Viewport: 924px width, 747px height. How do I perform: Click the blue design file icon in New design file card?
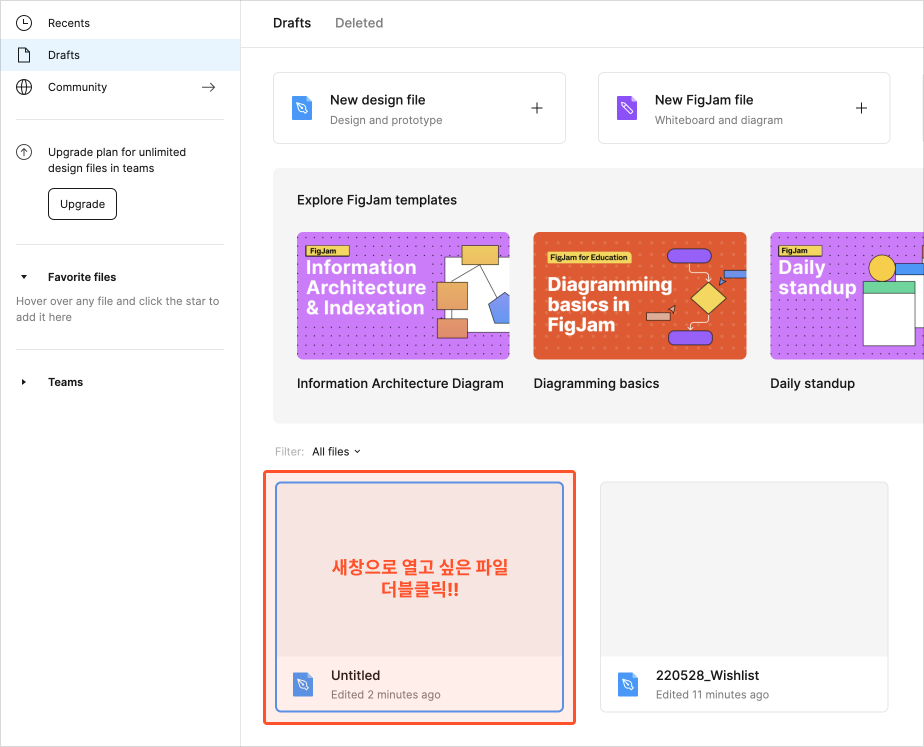pyautogui.click(x=302, y=108)
